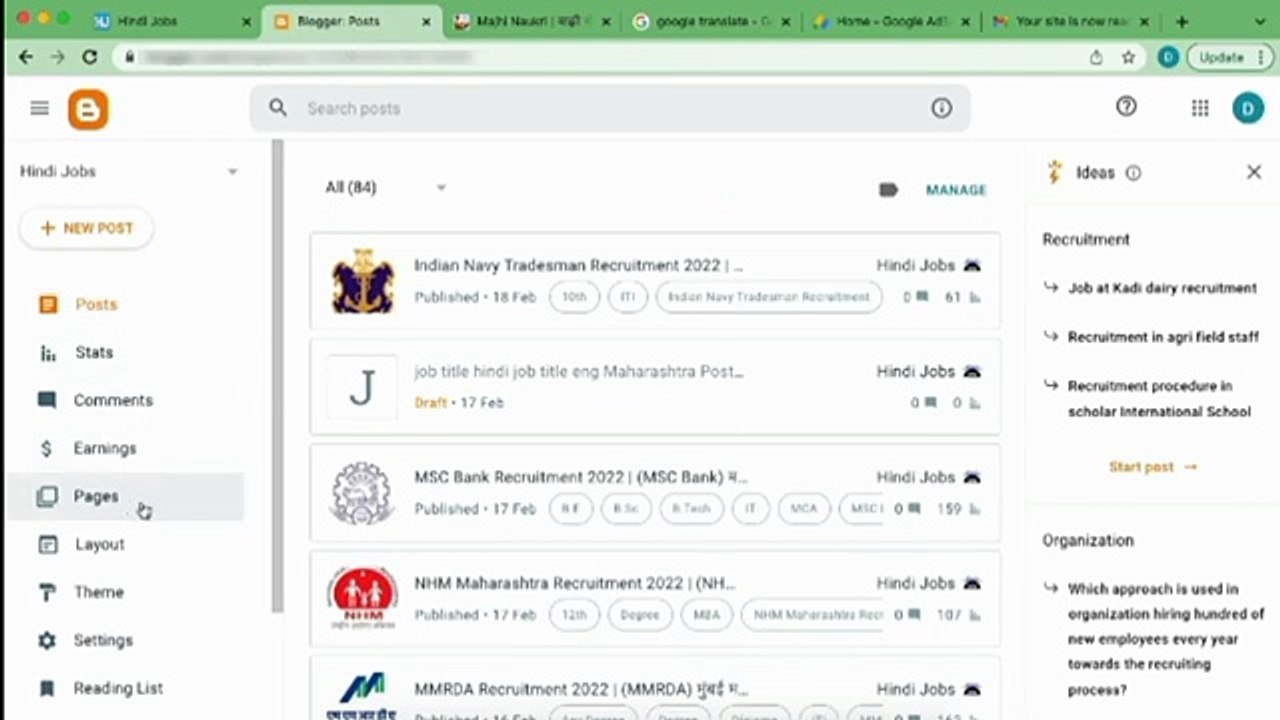Click the info icon next to Ideas
The image size is (1280, 720).
point(1133,173)
